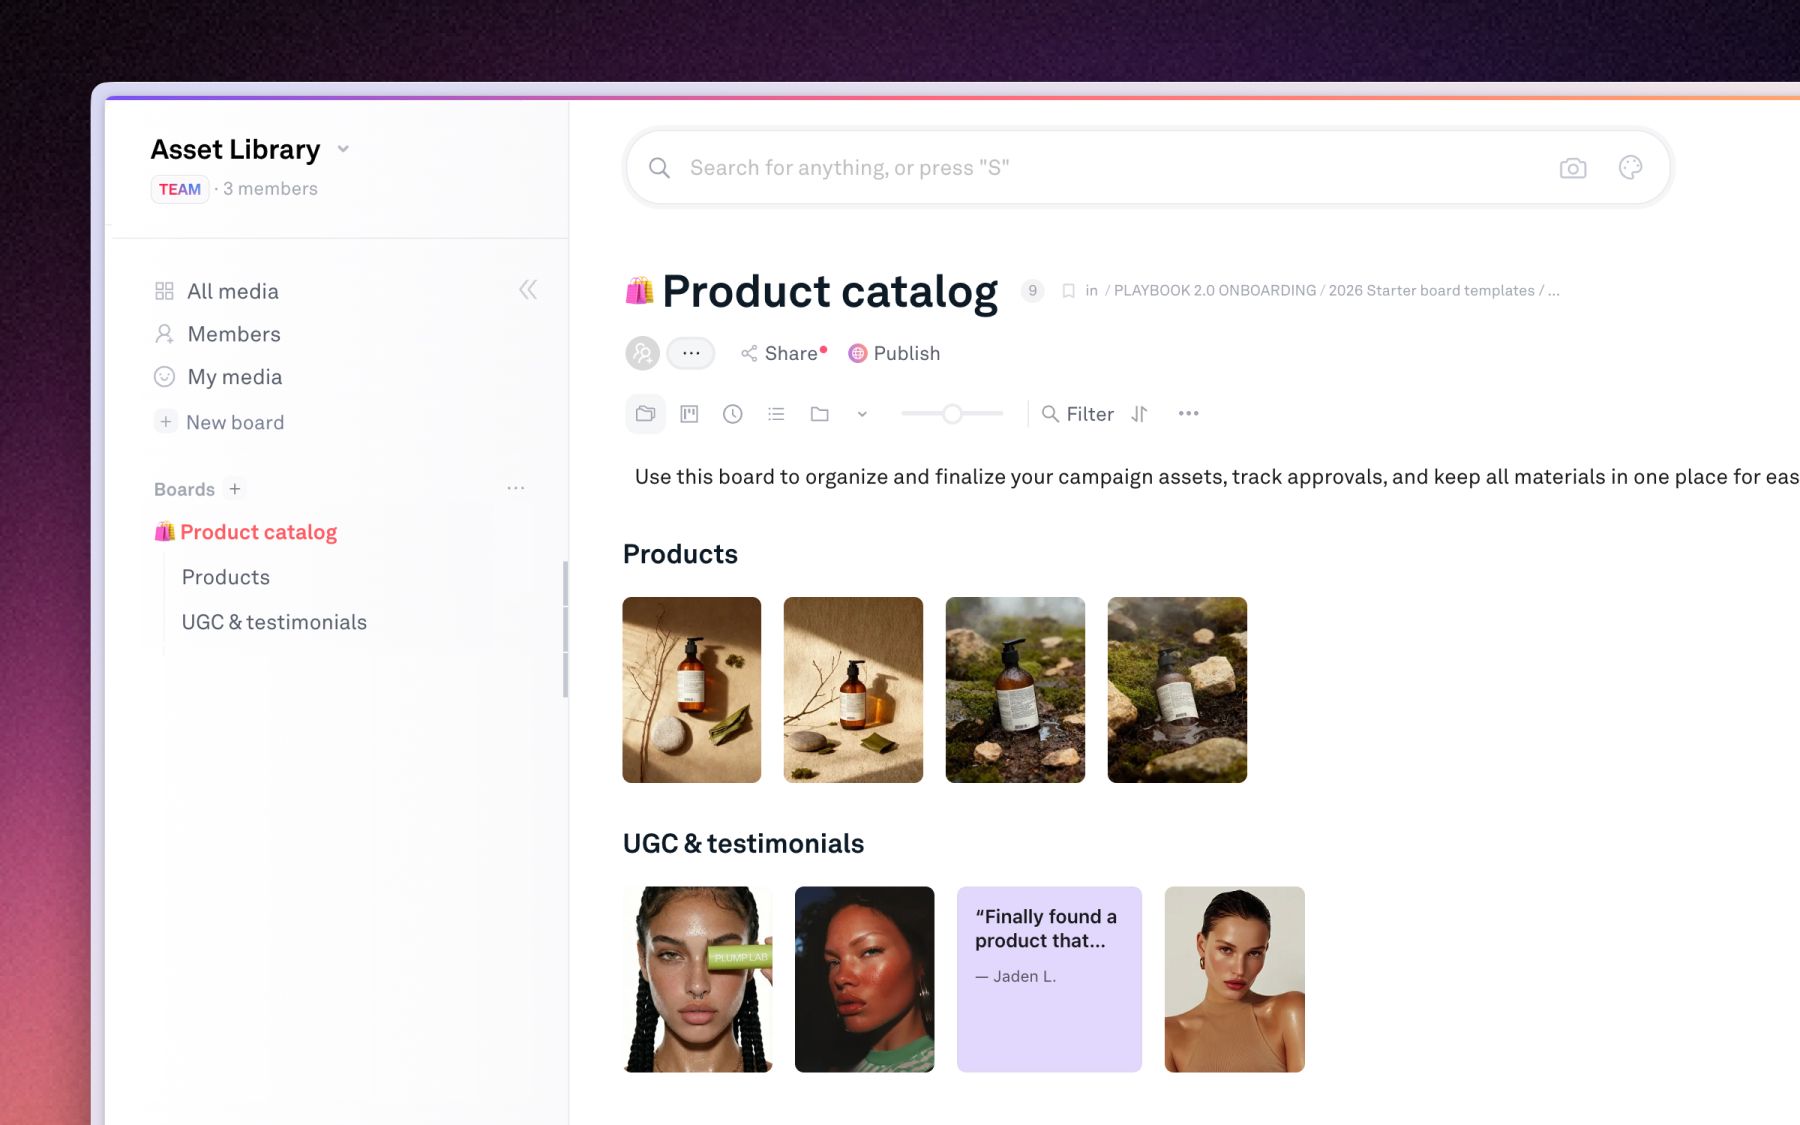Open the ellipsis button beside avatar
This screenshot has width=1800, height=1125.
pos(691,353)
